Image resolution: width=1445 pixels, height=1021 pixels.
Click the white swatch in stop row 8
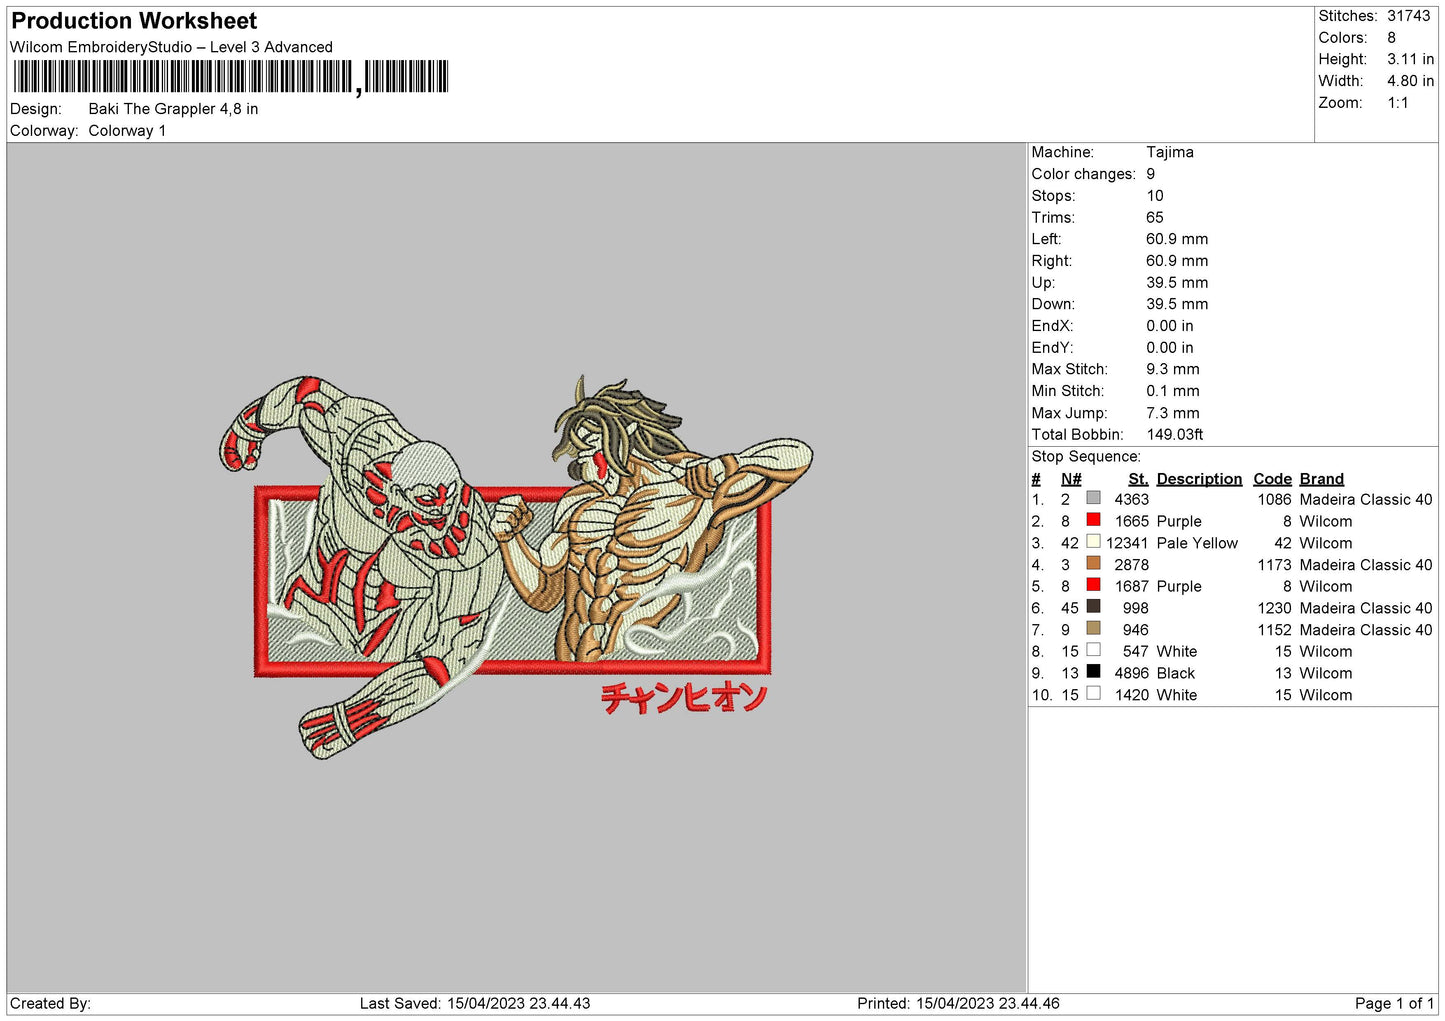coord(1093,650)
